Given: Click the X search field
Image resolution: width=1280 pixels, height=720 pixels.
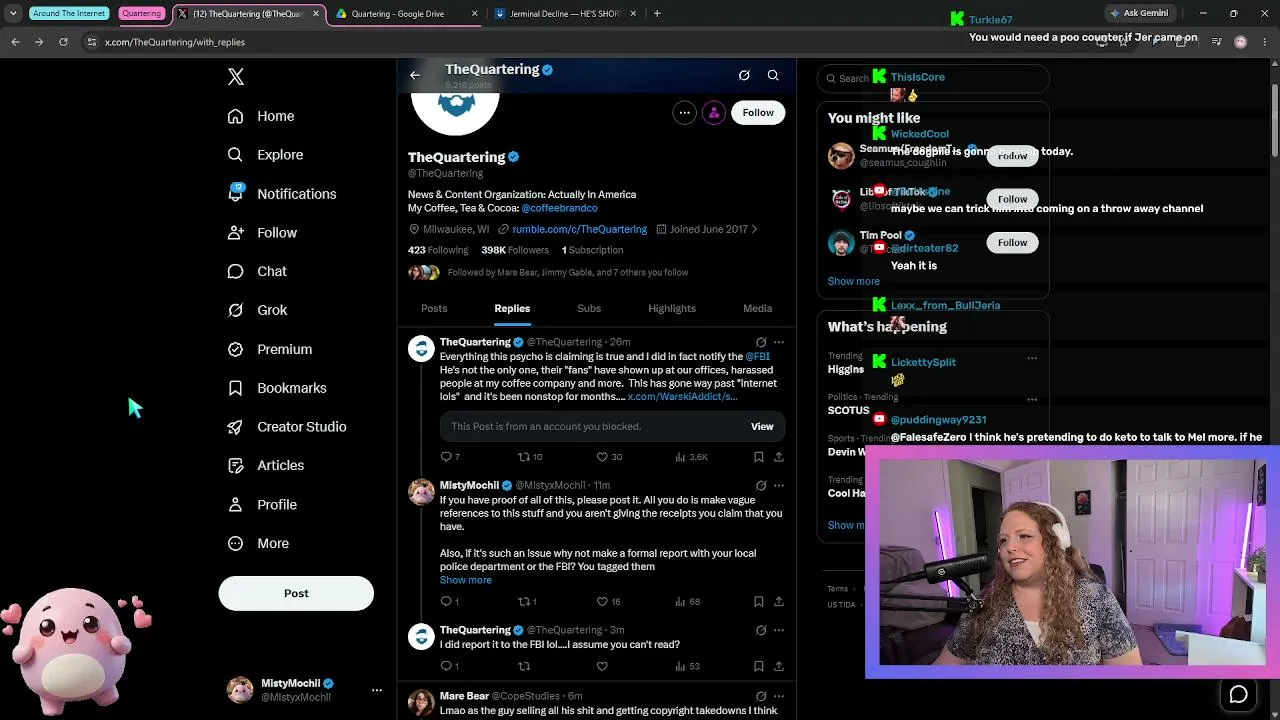Looking at the screenshot, I should point(933,78).
